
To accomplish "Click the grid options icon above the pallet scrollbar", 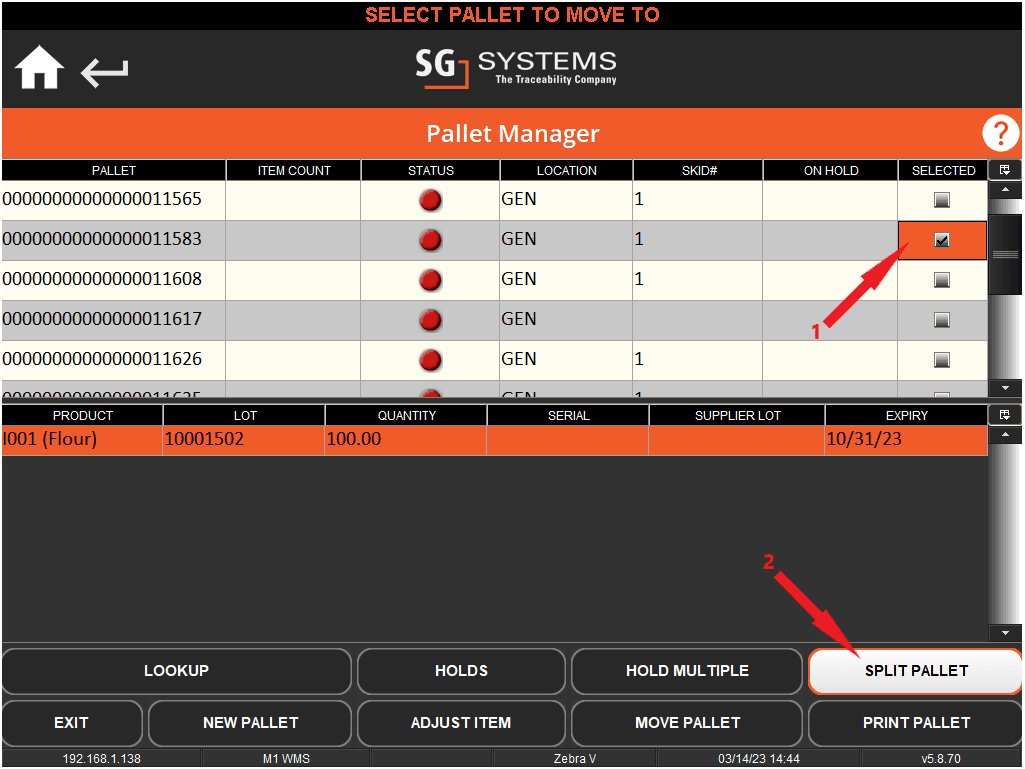I will coord(1004,169).
